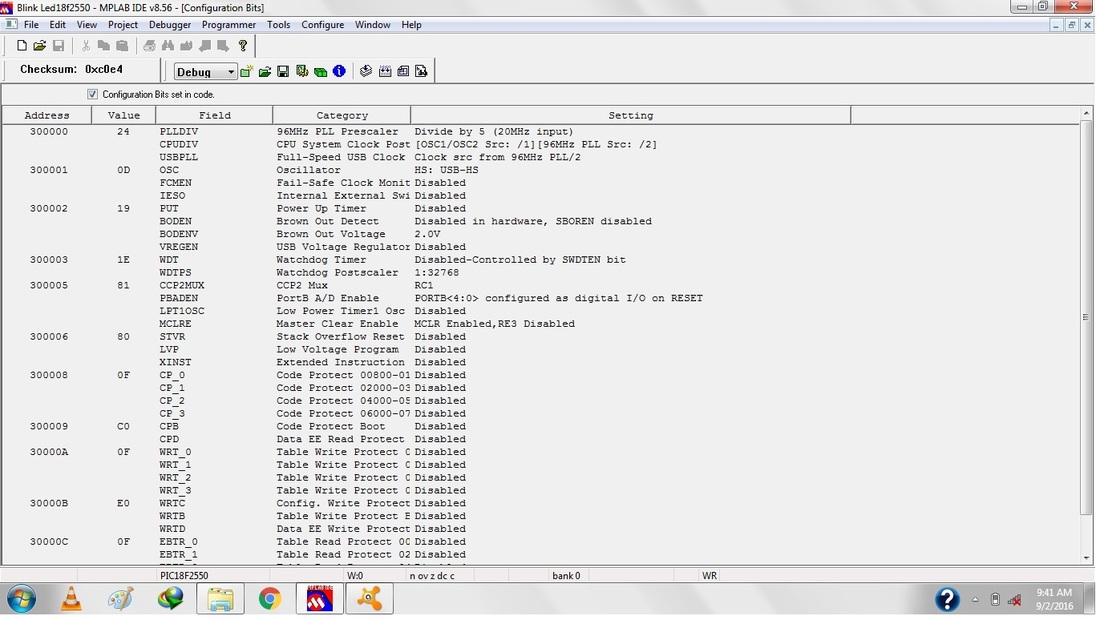1100x620 pixels.
Task: Open Windows Explorer from the taskbar
Action: pyautogui.click(x=220, y=600)
